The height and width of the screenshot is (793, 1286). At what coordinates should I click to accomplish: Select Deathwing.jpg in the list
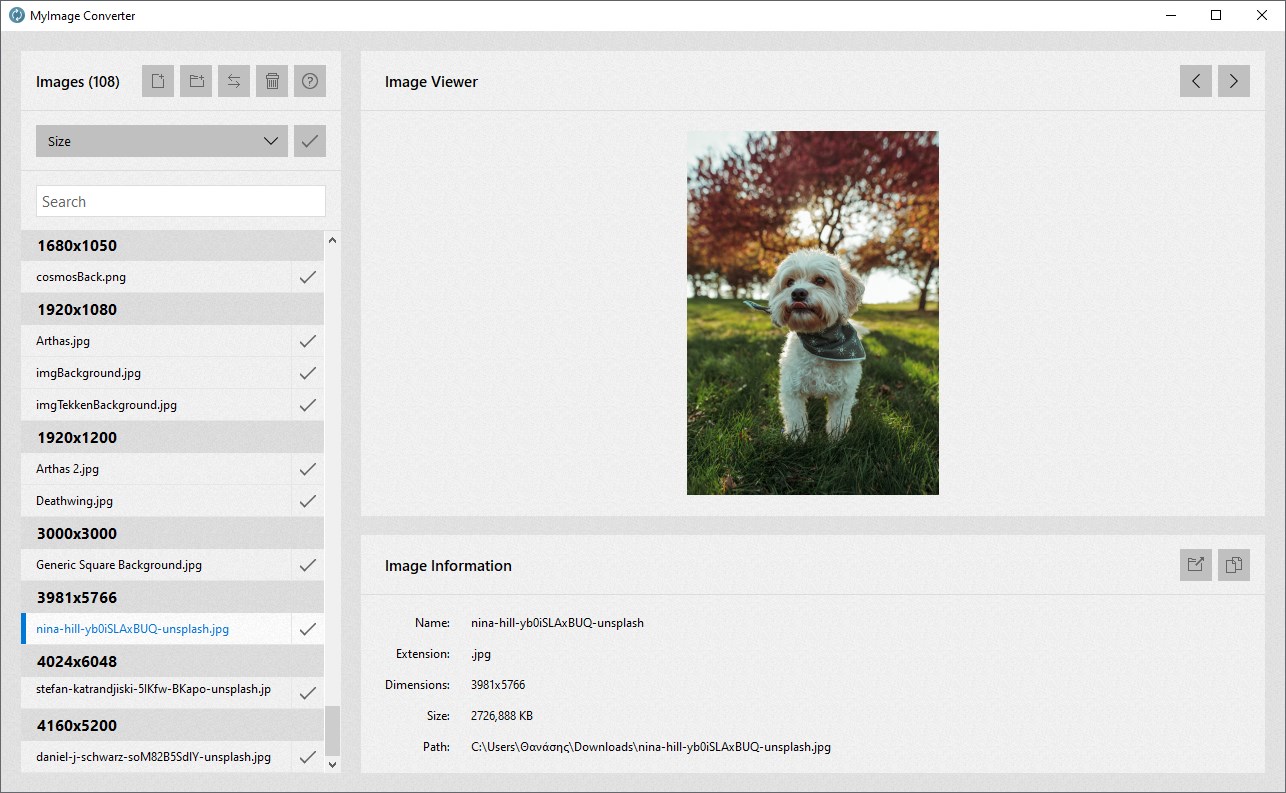(x=157, y=501)
